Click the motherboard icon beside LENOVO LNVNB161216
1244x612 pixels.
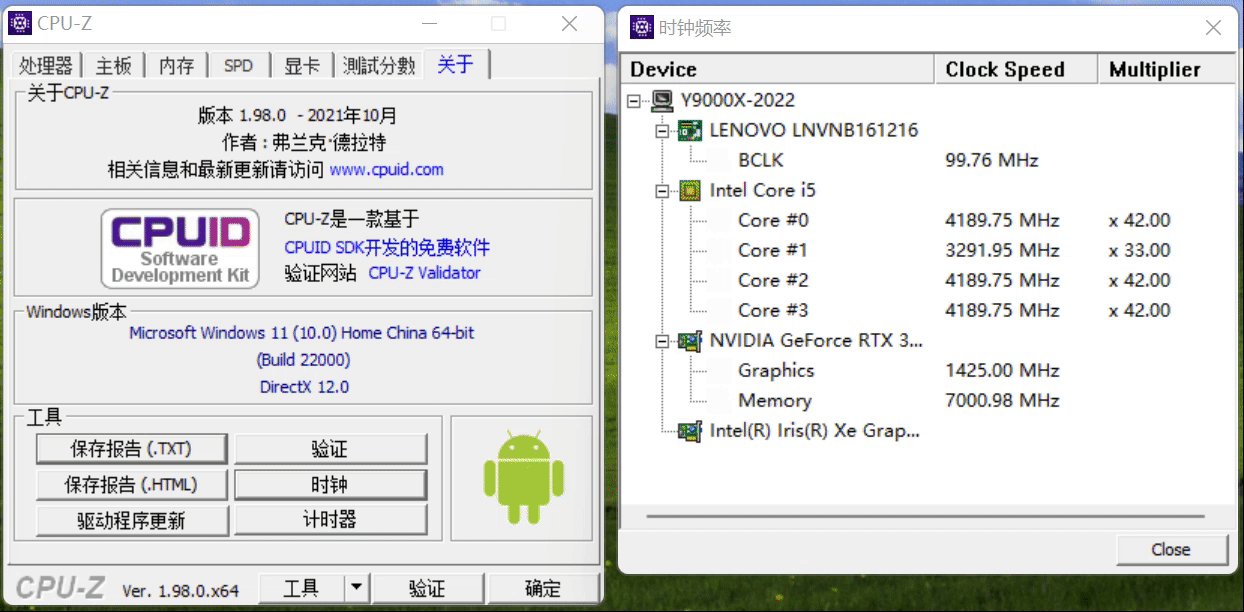point(688,130)
